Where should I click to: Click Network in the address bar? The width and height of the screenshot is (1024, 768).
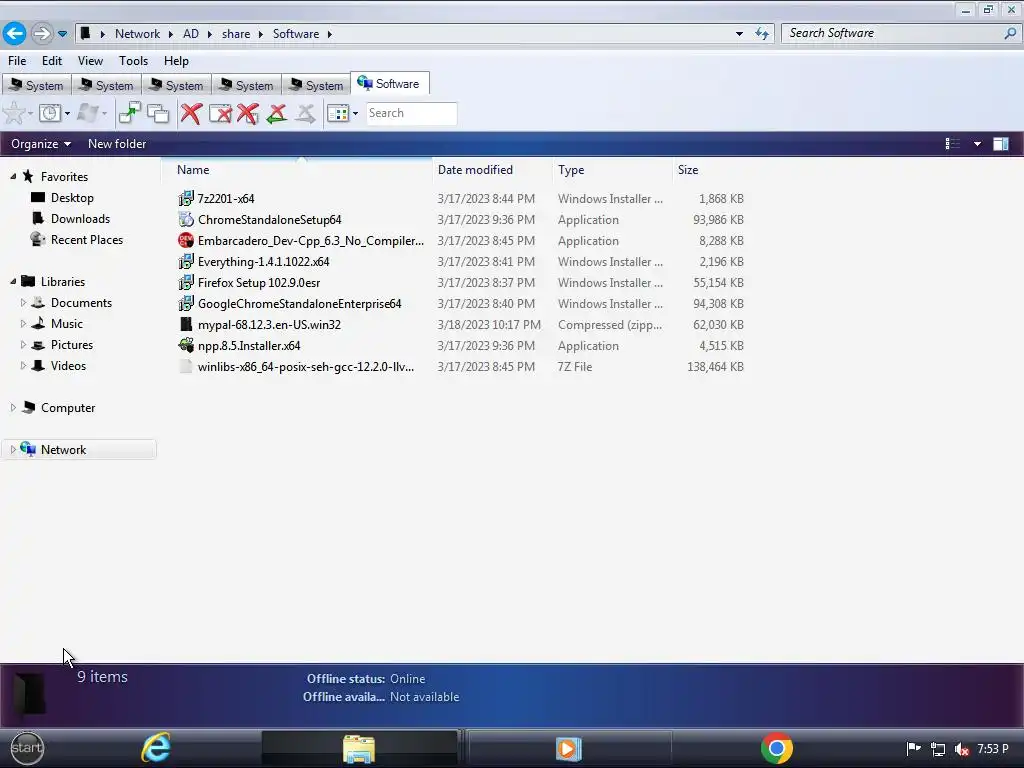[x=137, y=34]
